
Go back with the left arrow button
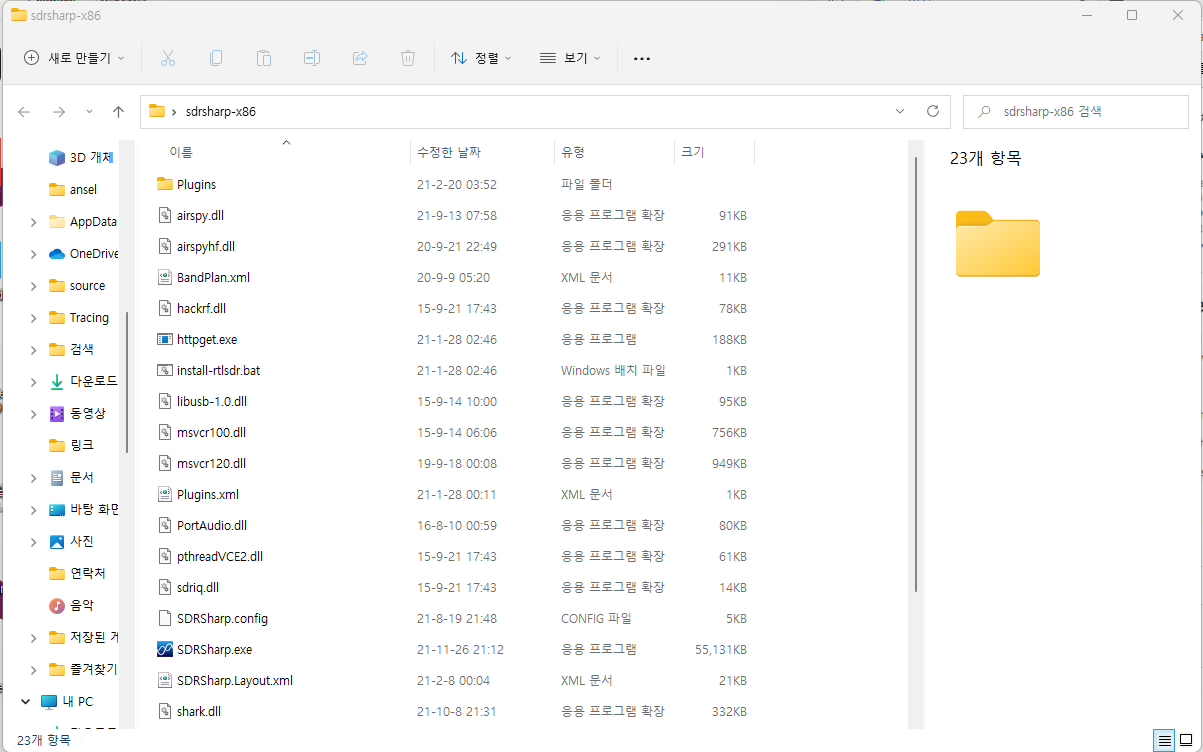pos(25,112)
